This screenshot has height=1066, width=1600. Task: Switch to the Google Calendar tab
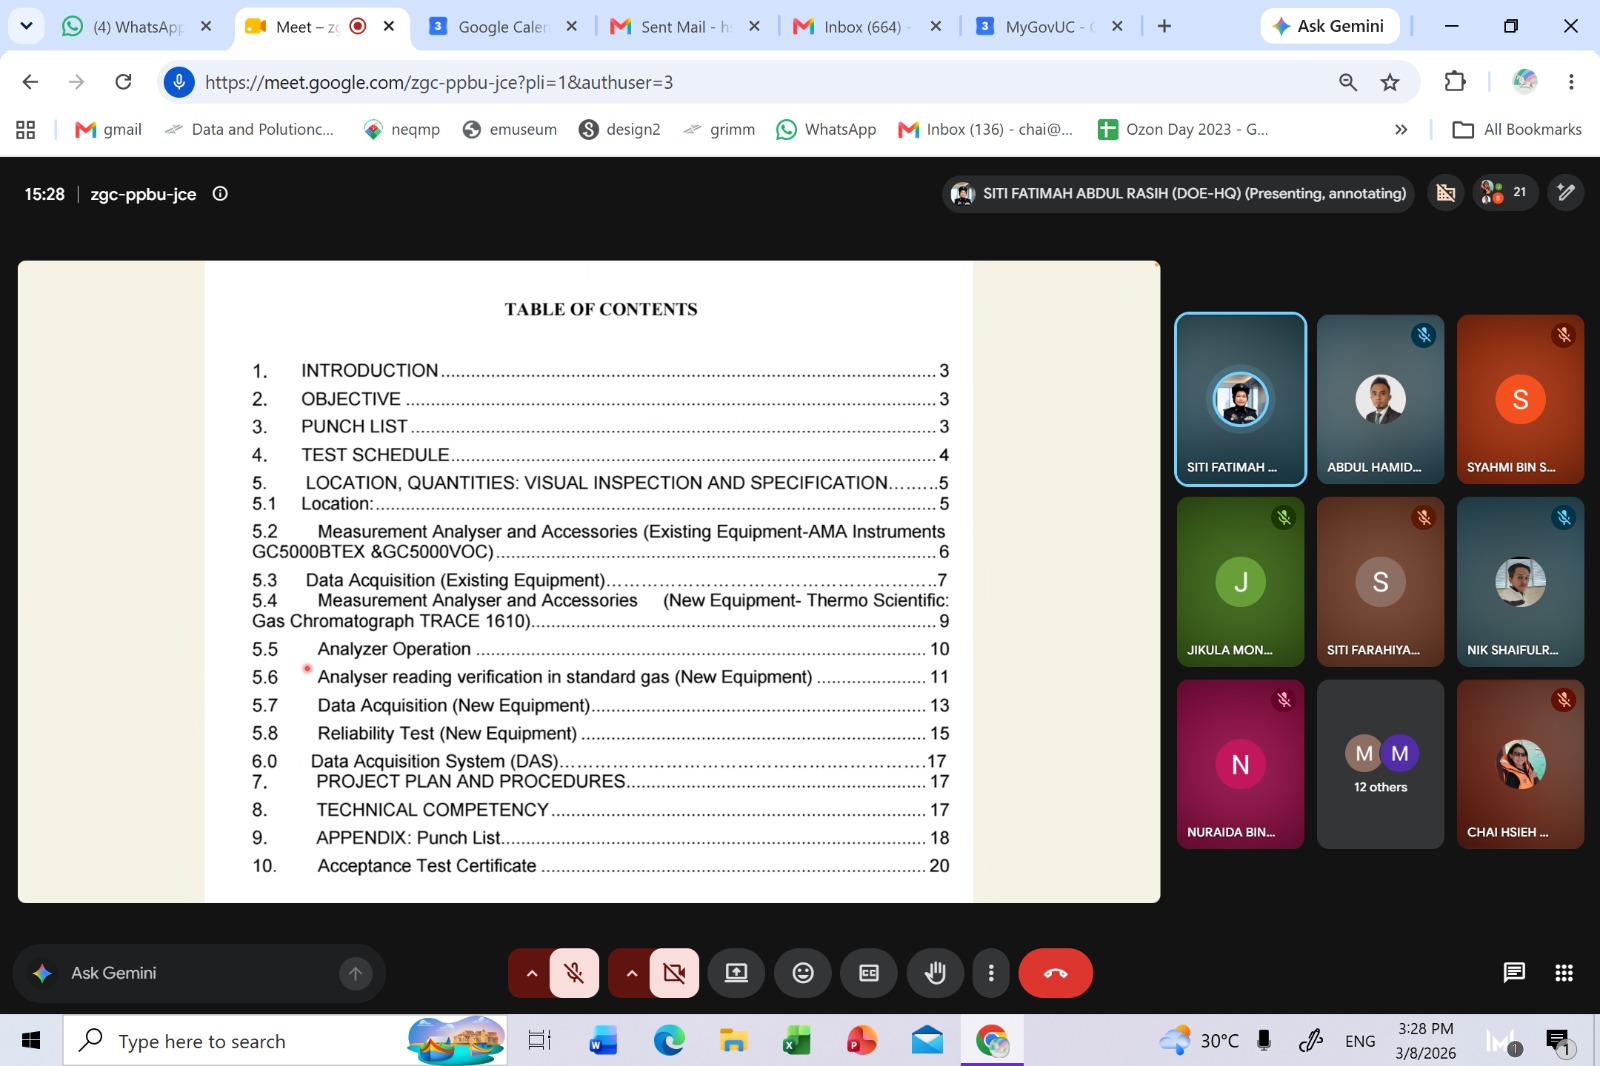point(501,27)
